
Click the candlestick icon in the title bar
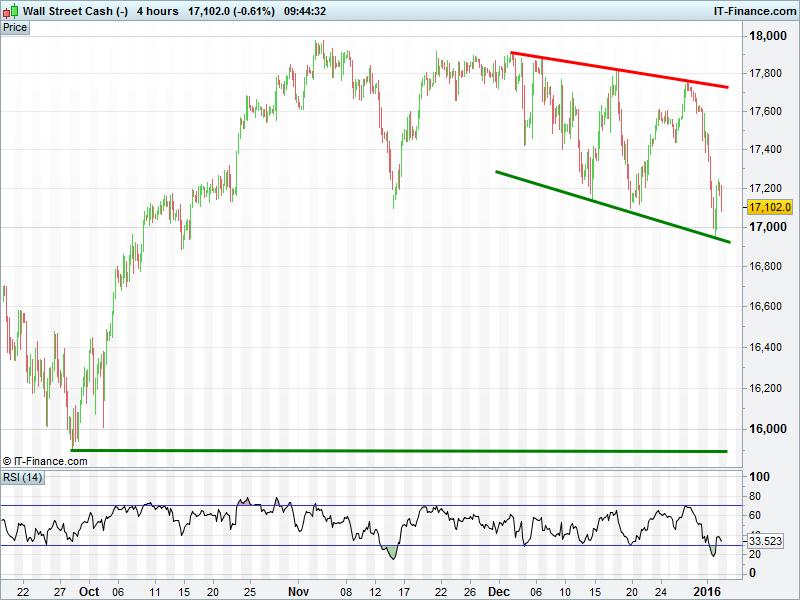(x=11, y=11)
